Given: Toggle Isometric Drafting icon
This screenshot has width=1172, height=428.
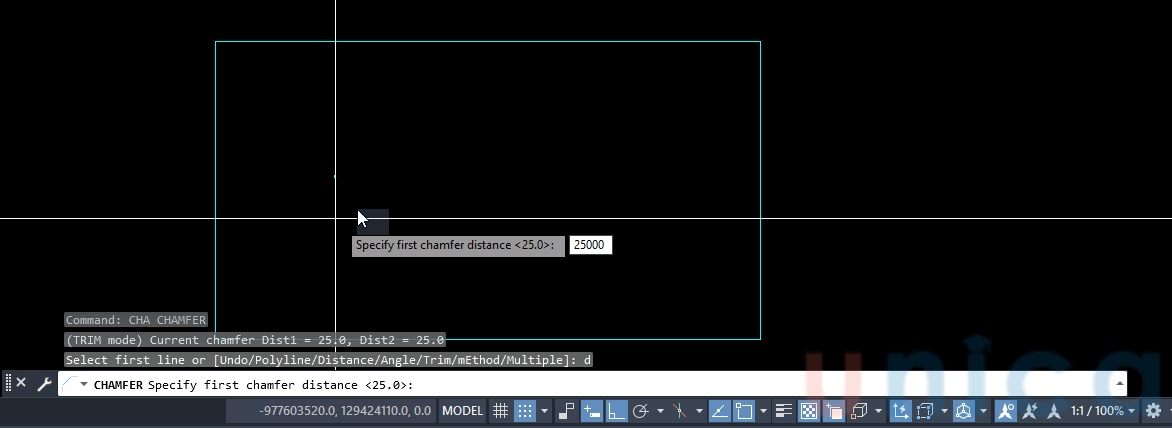Looking at the screenshot, I should coord(679,411).
